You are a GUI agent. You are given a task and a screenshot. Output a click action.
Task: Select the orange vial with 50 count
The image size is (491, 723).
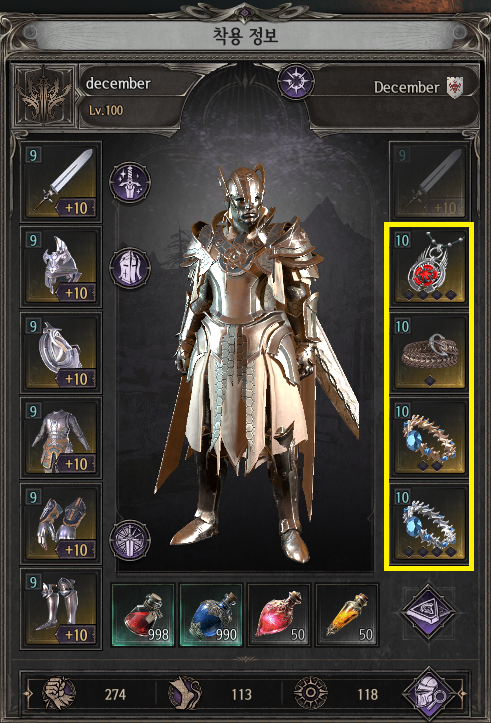[x=347, y=615]
